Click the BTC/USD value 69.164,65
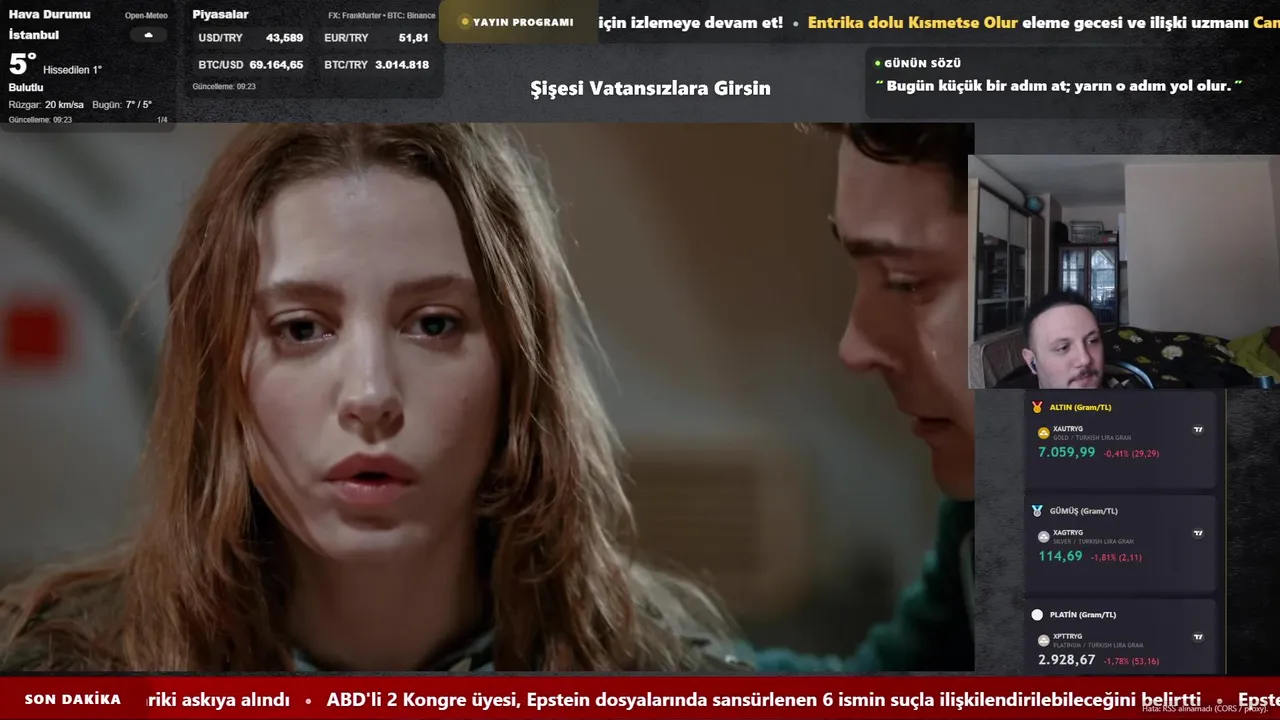Screen dimensions: 1280x720 coord(276,64)
